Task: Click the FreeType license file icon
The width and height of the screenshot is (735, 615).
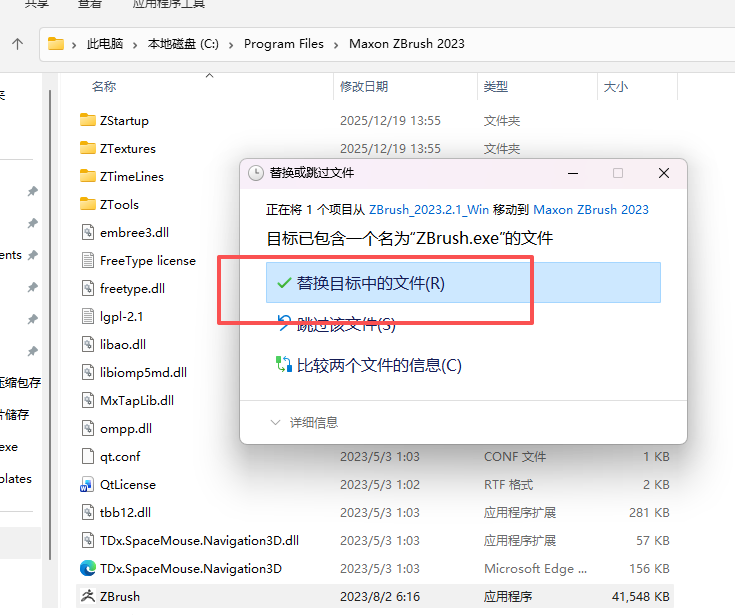Action: tap(88, 260)
